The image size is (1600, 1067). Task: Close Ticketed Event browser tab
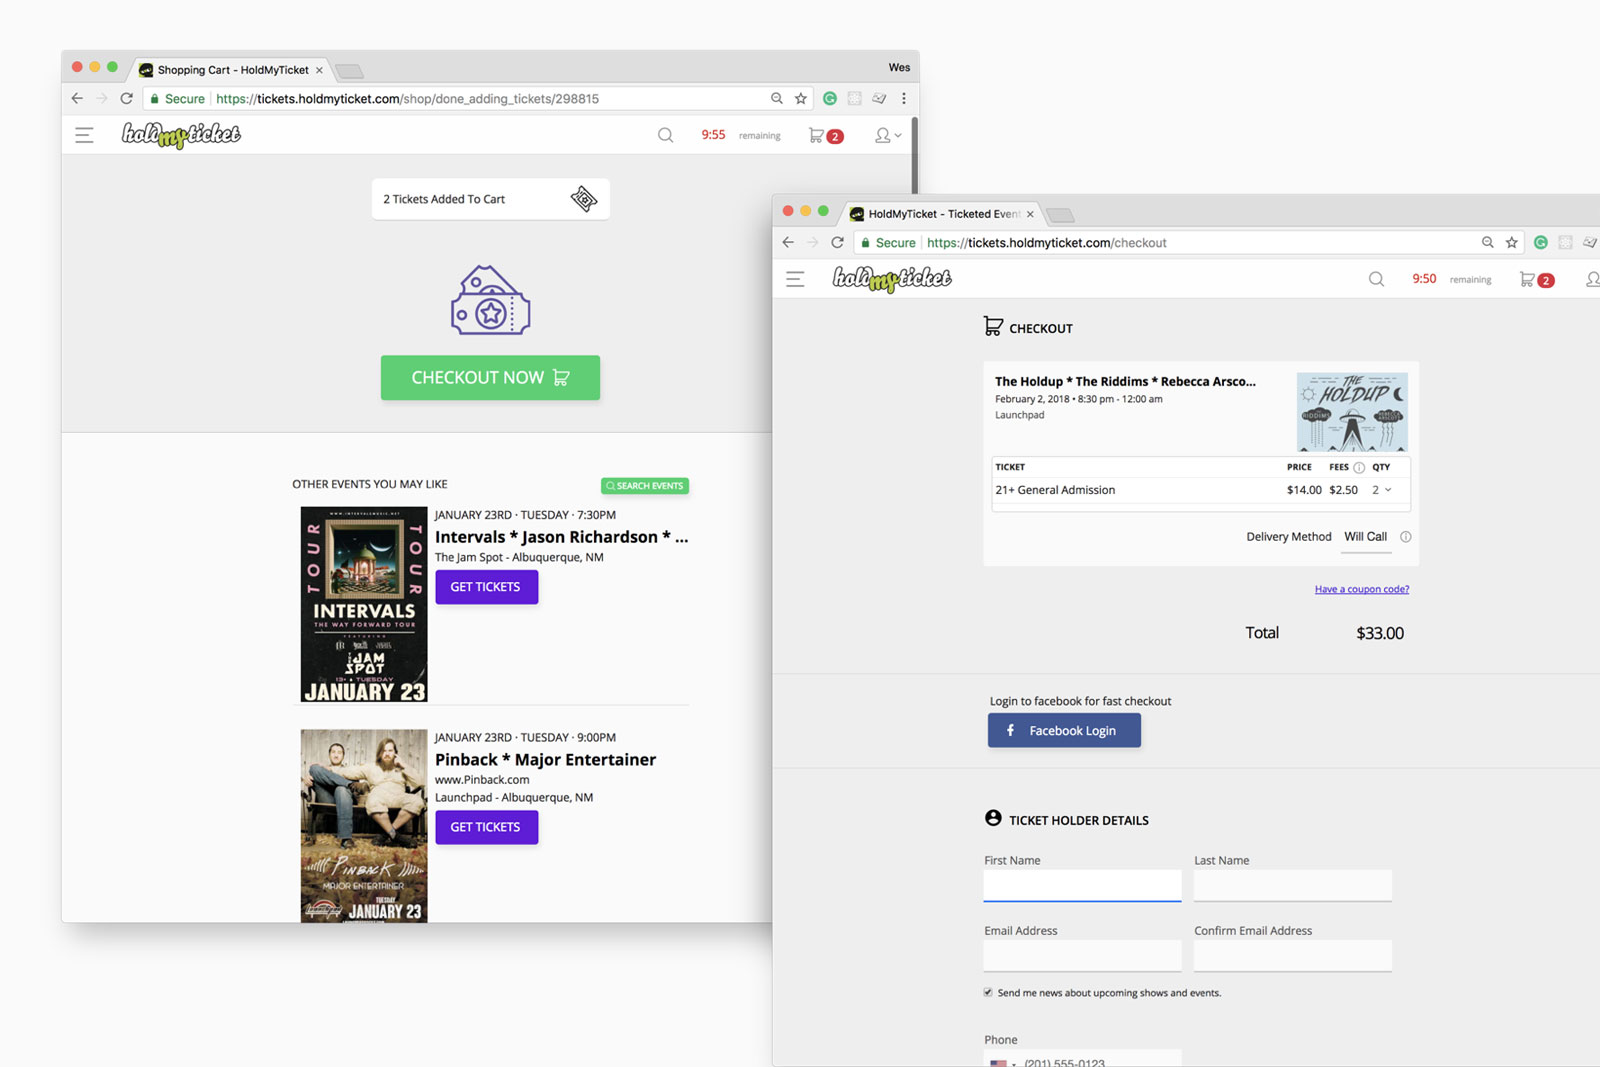[1030, 214]
